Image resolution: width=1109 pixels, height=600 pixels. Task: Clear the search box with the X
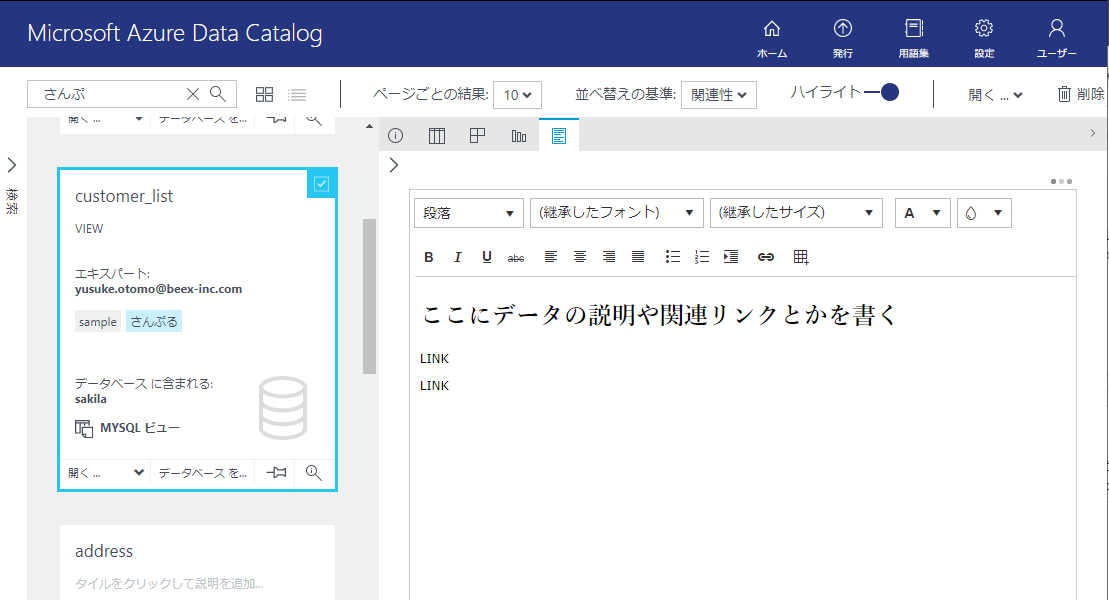[192, 93]
